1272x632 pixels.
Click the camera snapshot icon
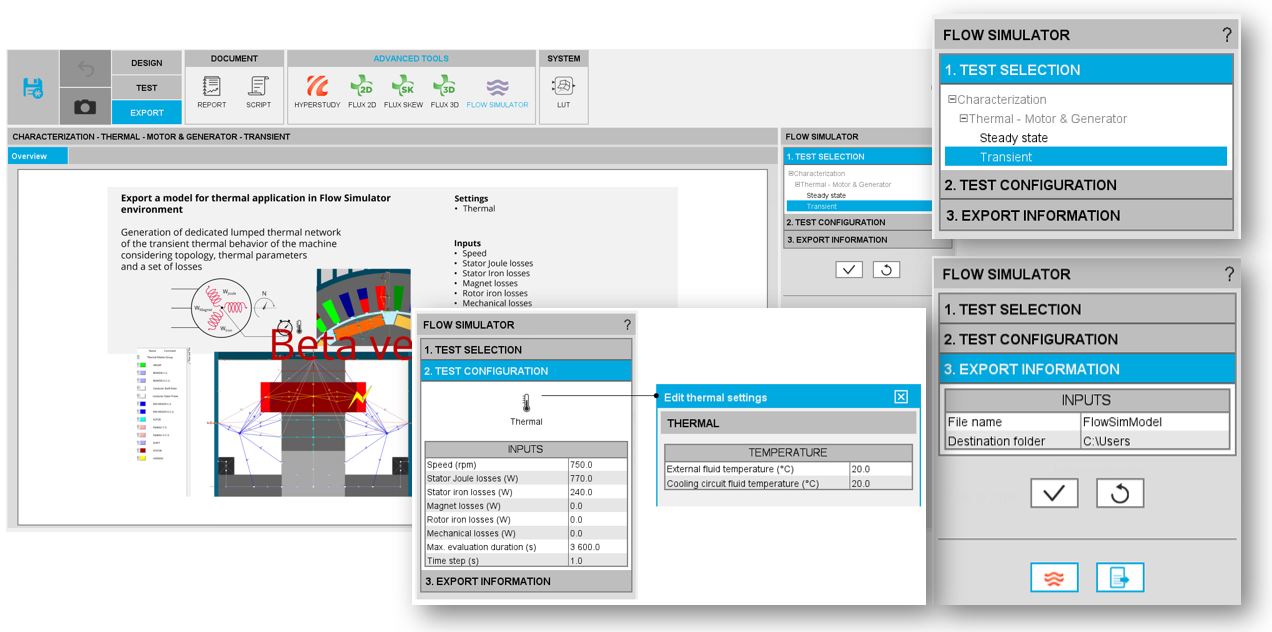pos(85,106)
